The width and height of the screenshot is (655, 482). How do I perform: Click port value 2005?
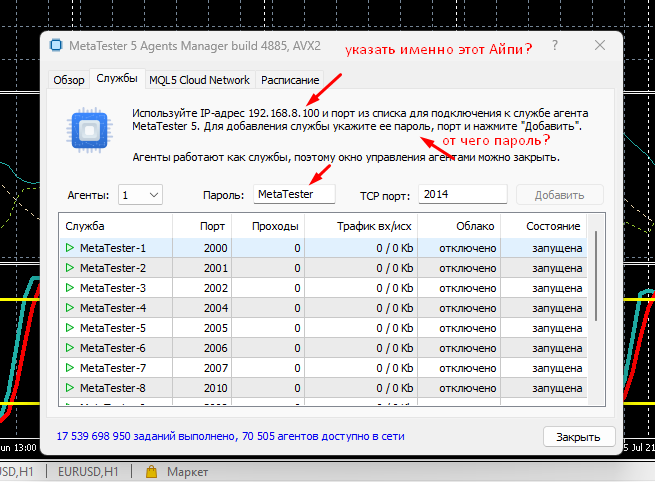[216, 328]
